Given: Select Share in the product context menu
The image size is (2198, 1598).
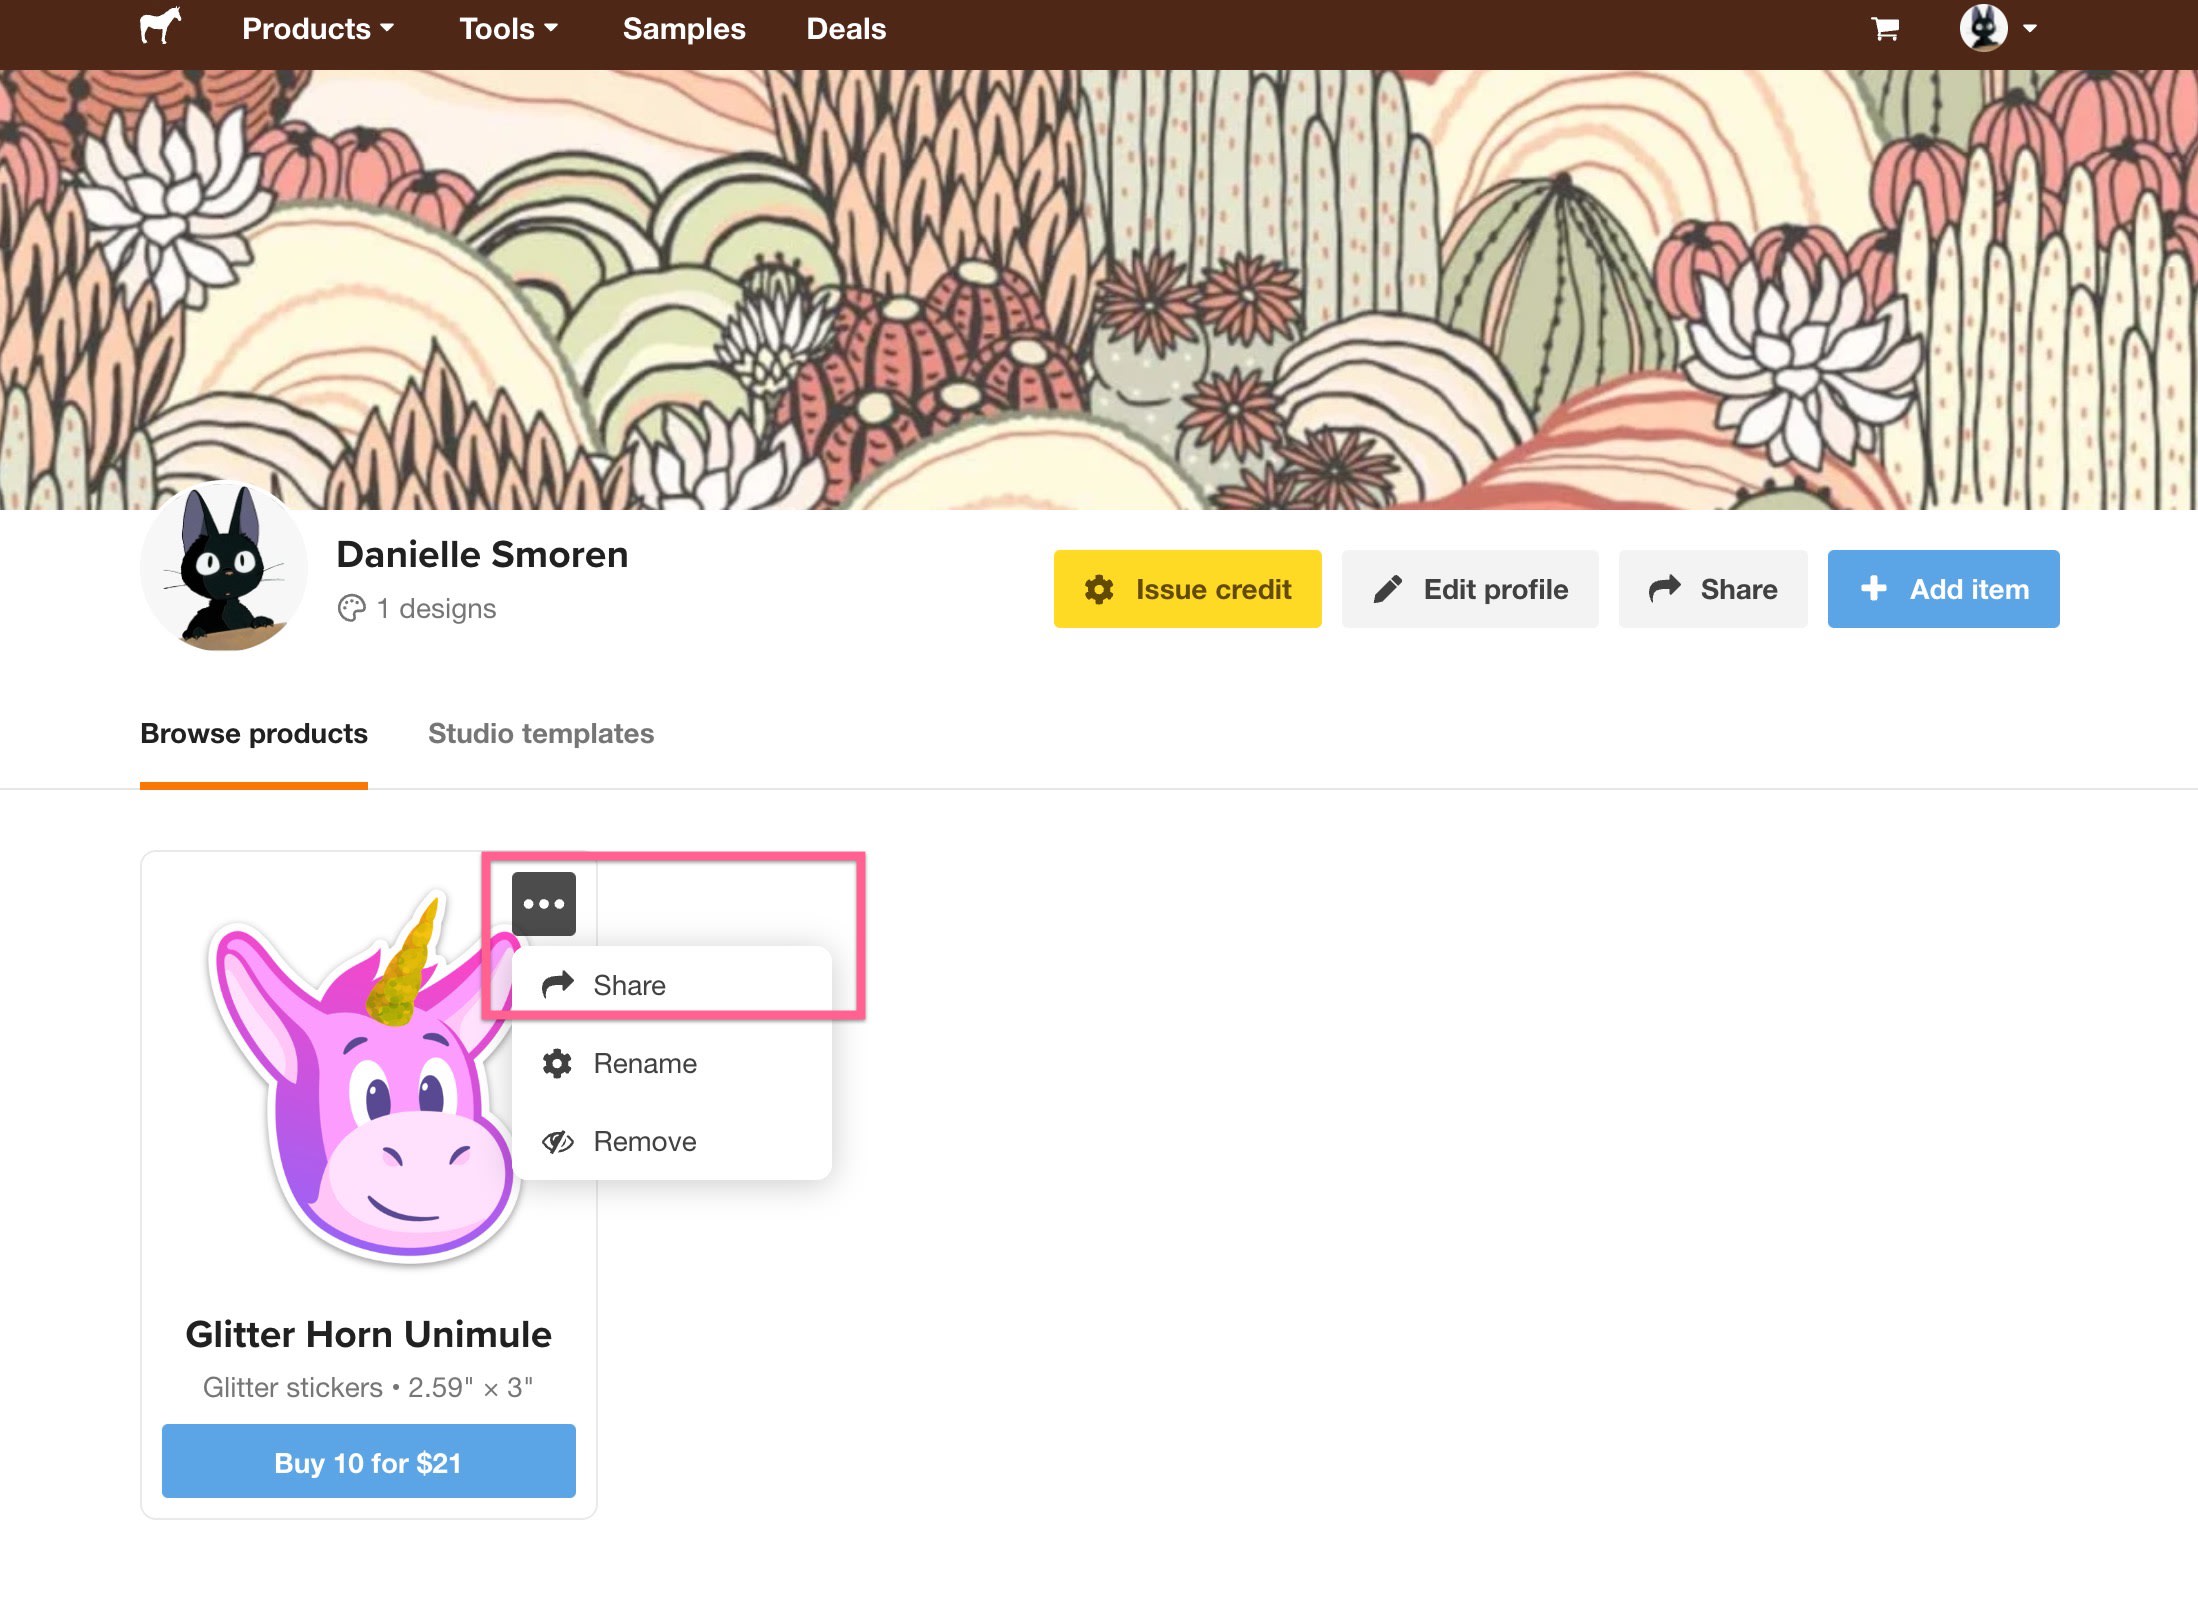Looking at the screenshot, I should pyautogui.click(x=628, y=985).
